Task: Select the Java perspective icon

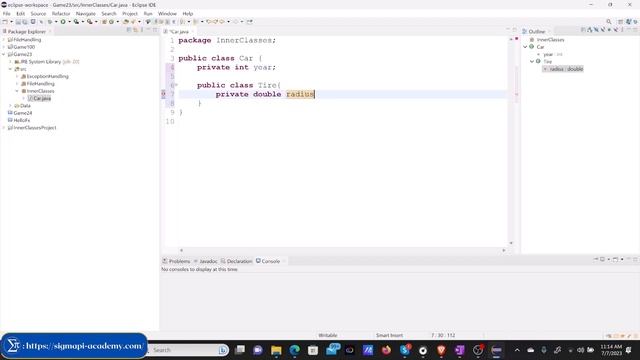Action: (x=628, y=22)
